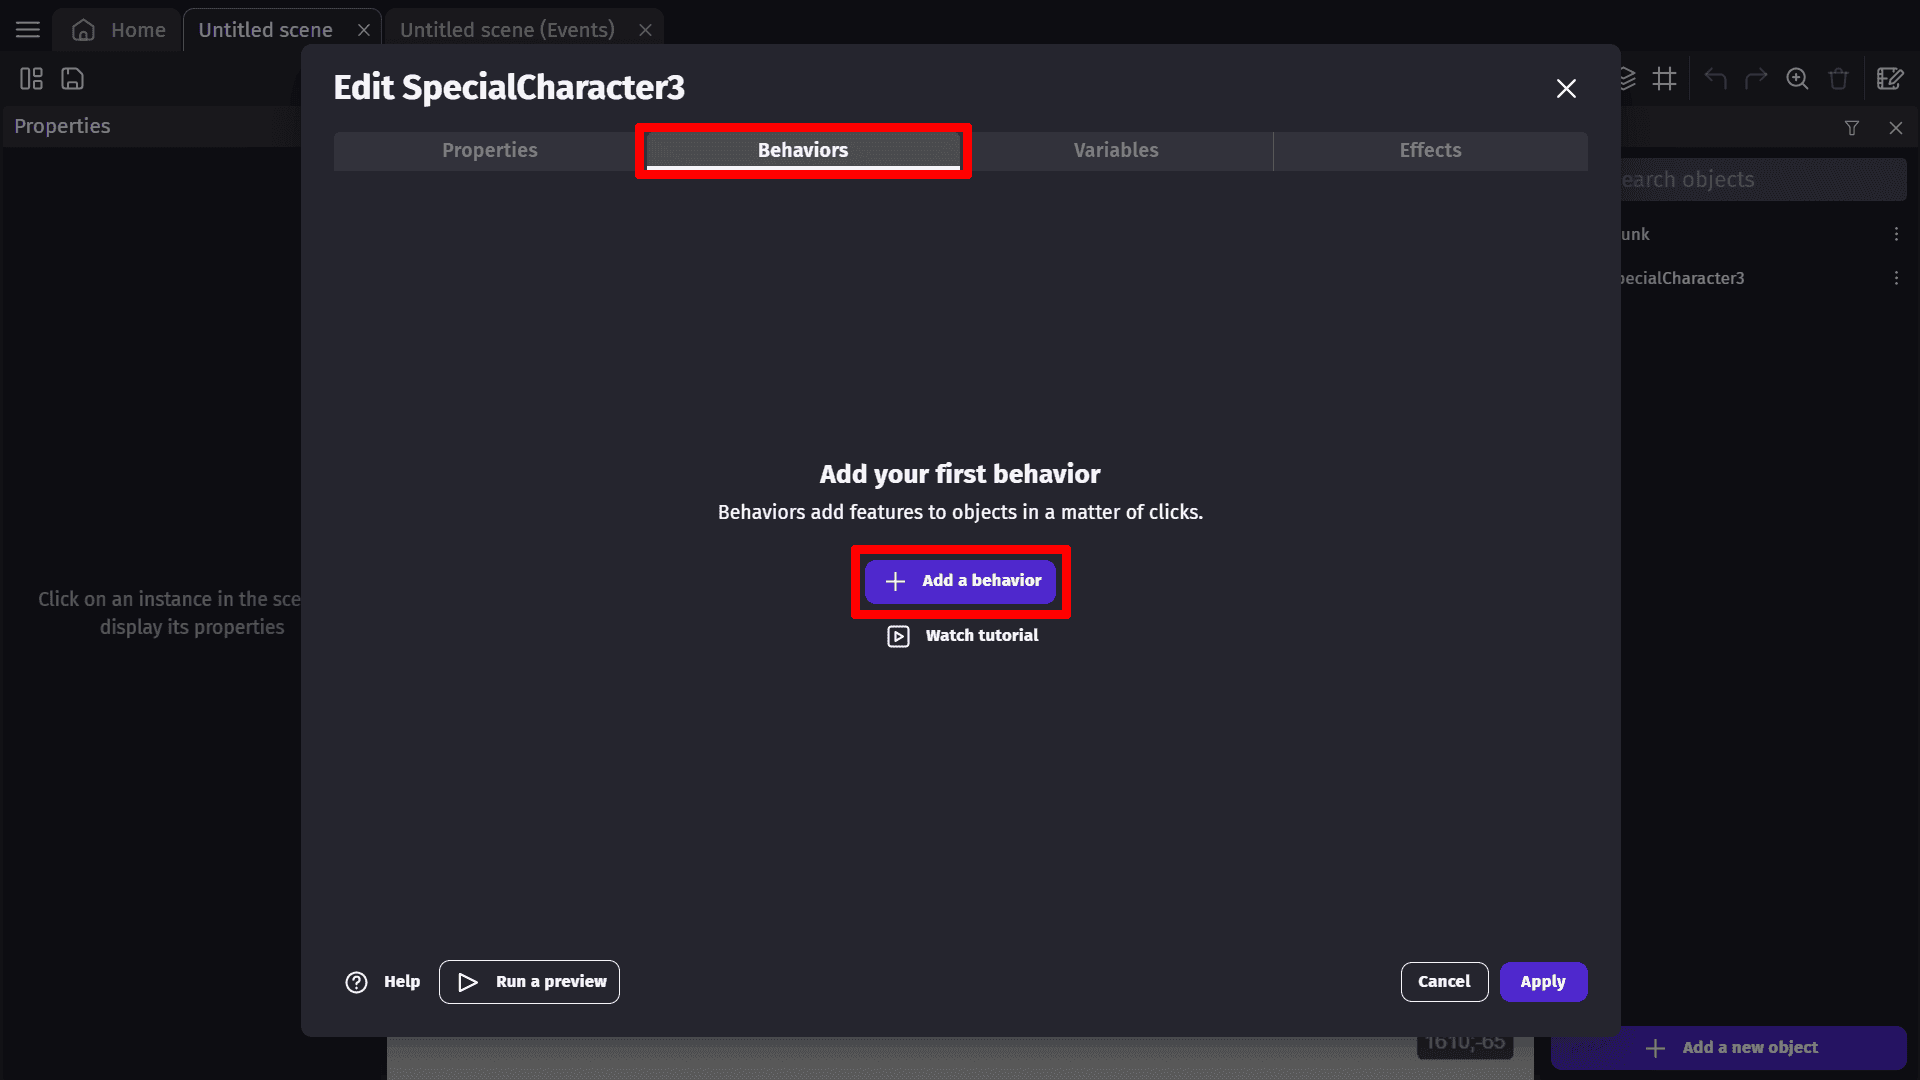Click the save project icon
Viewport: 1920px width, 1080px height.
[x=72, y=79]
